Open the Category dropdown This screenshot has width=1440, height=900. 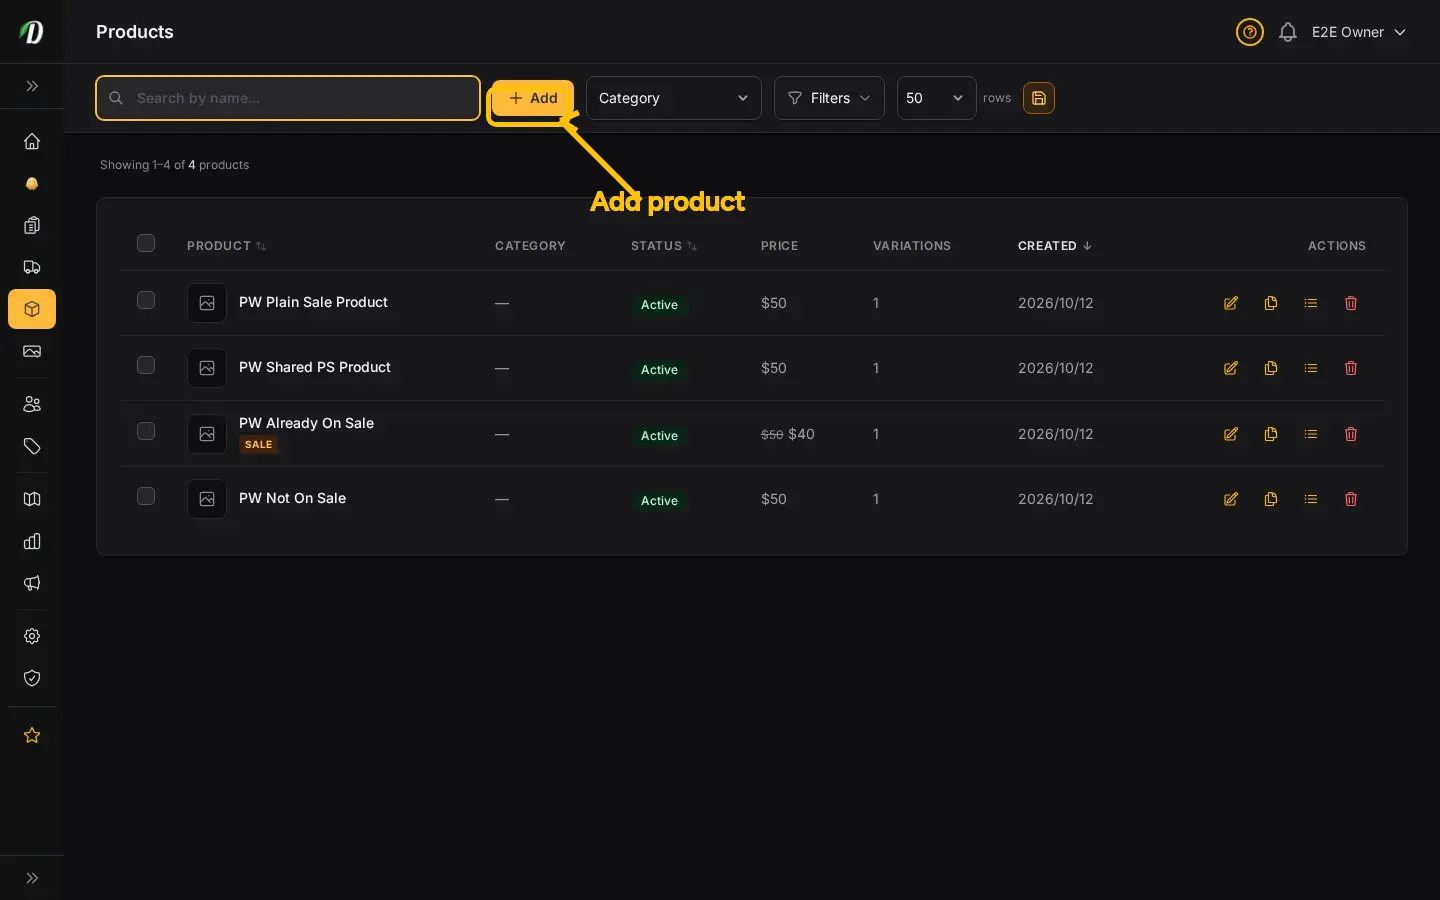(x=674, y=98)
